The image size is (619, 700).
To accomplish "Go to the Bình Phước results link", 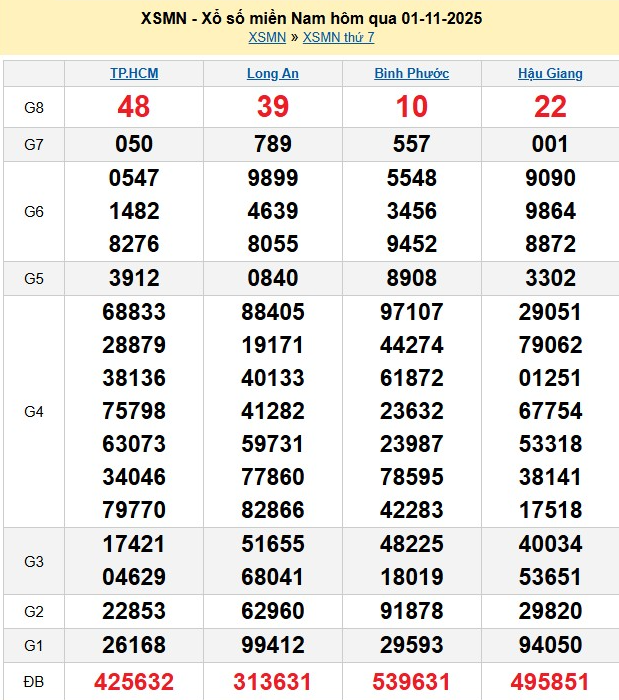I will click(411, 74).
